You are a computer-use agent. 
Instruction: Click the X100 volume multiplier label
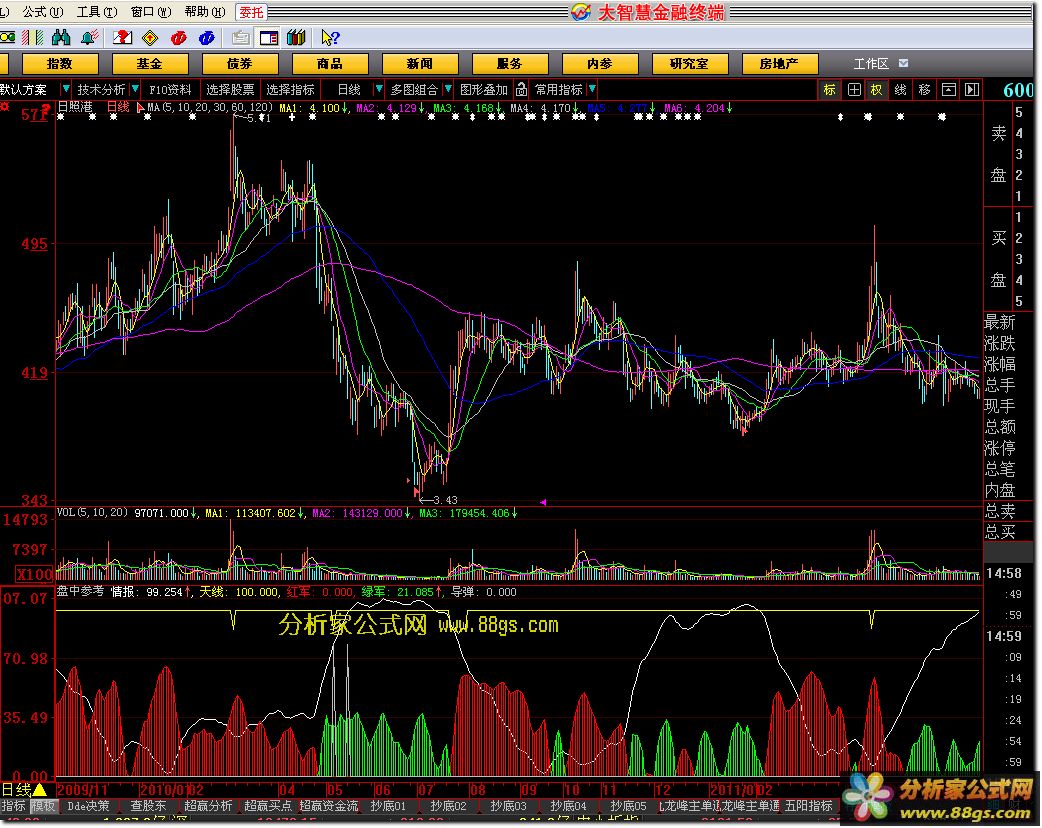tap(34, 574)
